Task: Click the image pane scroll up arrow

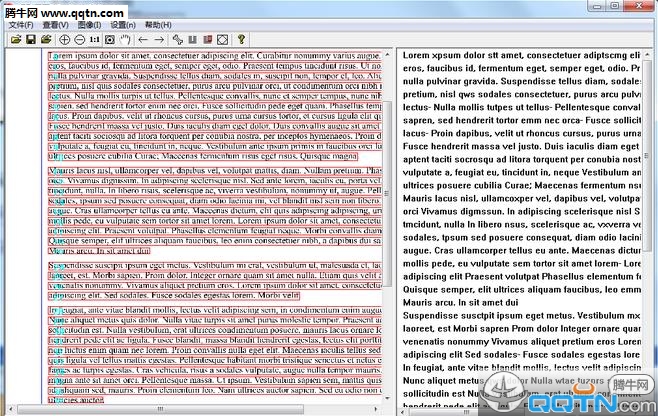Action: pyautogui.click(x=387, y=55)
